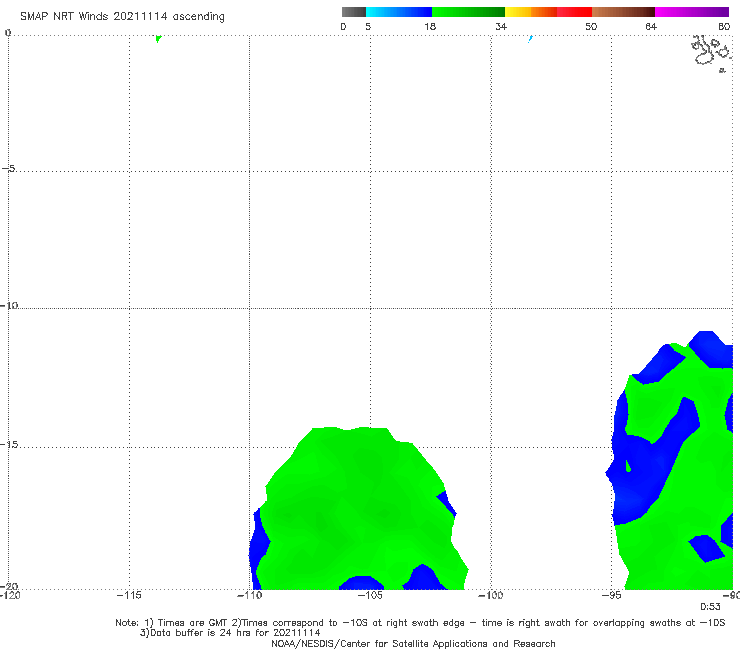
Task: Click the color bar label '34'
Action: [x=501, y=27]
